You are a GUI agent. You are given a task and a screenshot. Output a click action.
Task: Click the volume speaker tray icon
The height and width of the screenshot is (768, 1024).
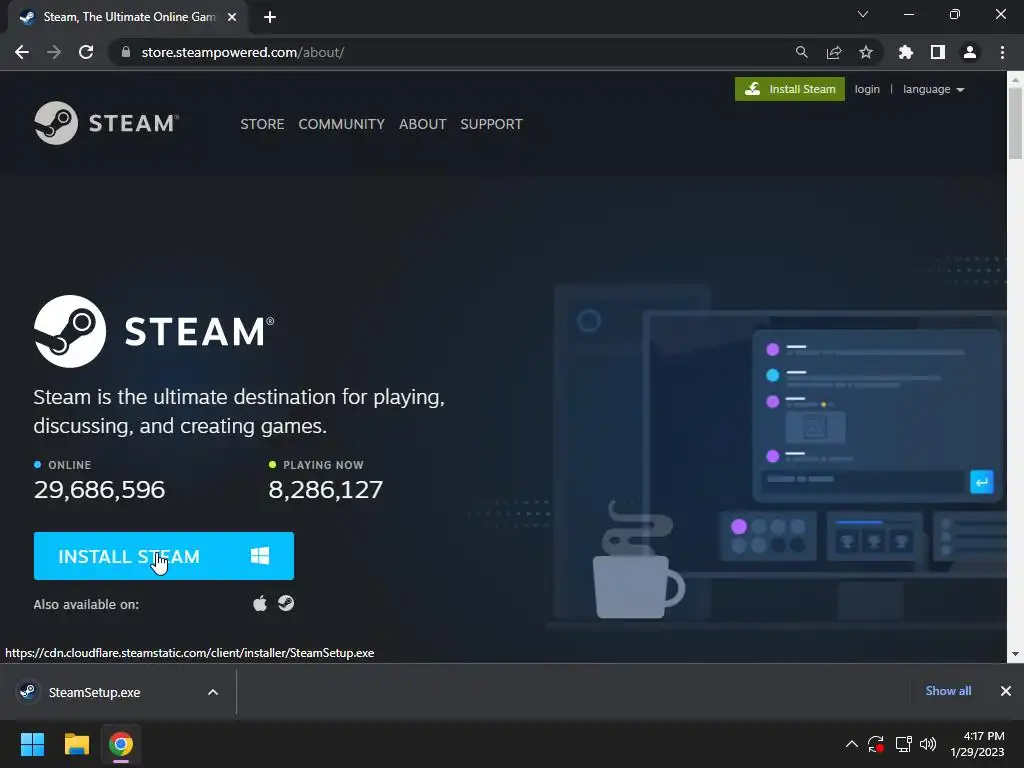coord(927,744)
